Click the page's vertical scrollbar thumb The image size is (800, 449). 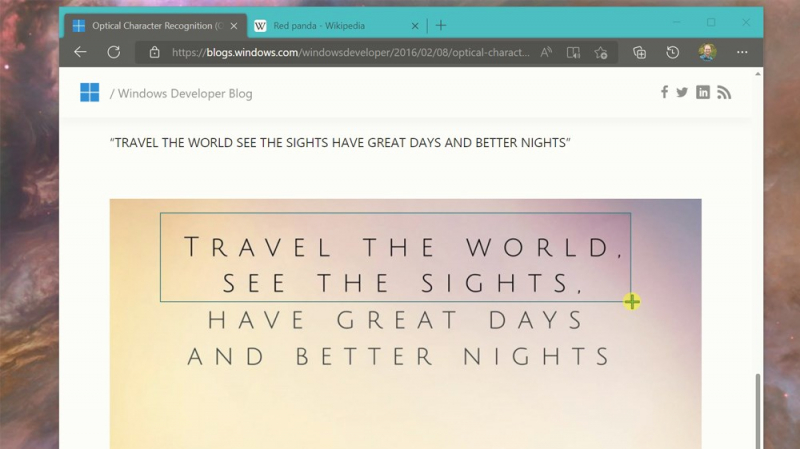[x=757, y=410]
